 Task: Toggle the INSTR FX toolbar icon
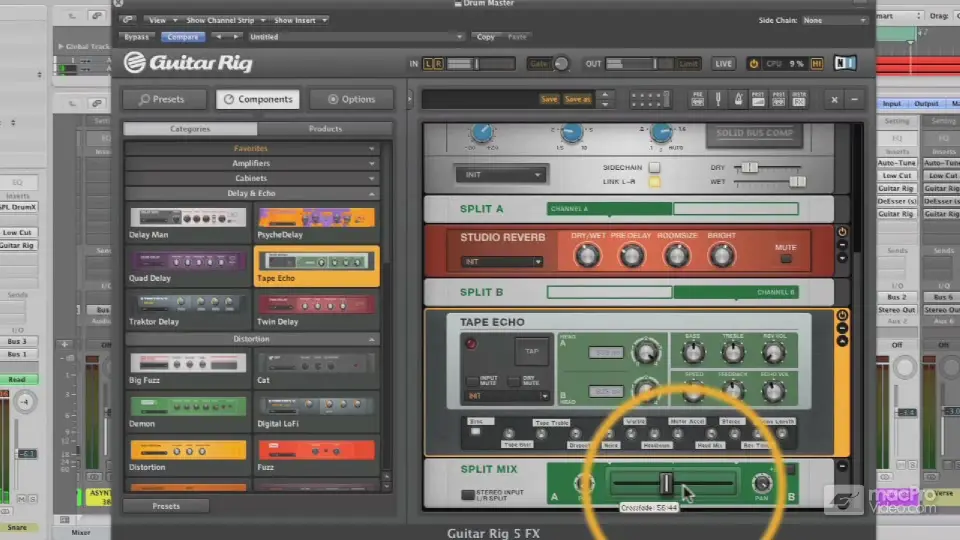tap(799, 99)
